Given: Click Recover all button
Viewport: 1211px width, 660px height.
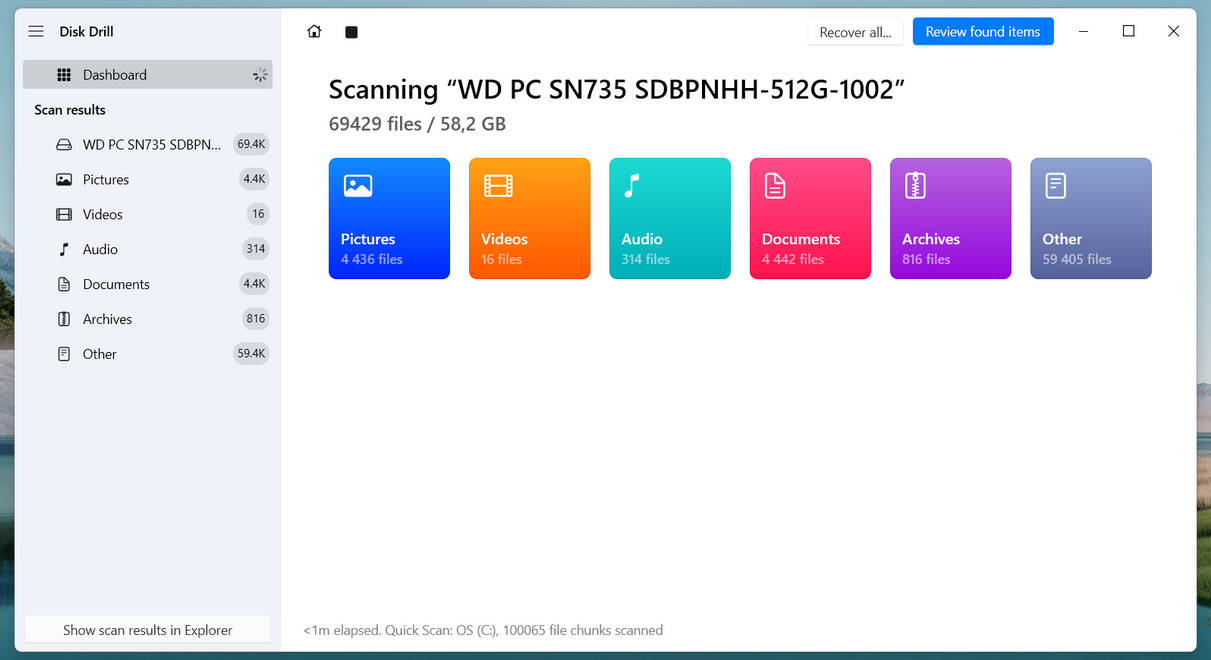Looking at the screenshot, I should [855, 32].
